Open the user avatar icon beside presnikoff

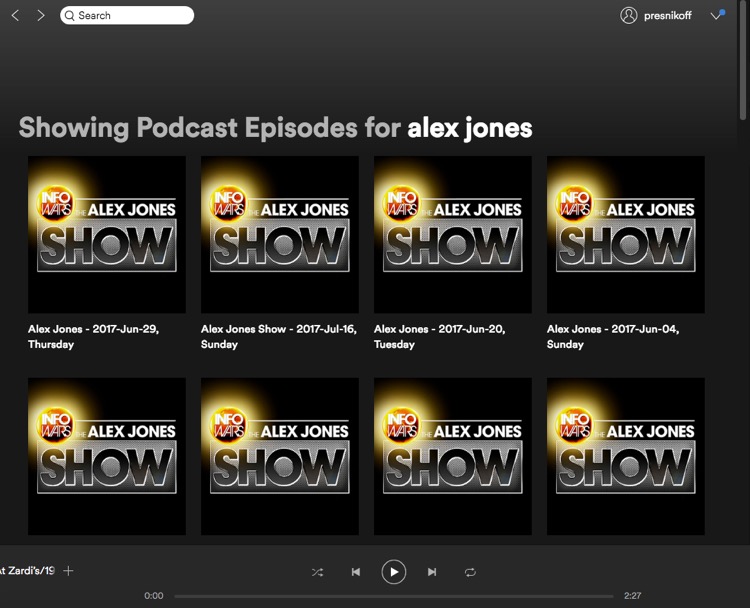point(629,15)
